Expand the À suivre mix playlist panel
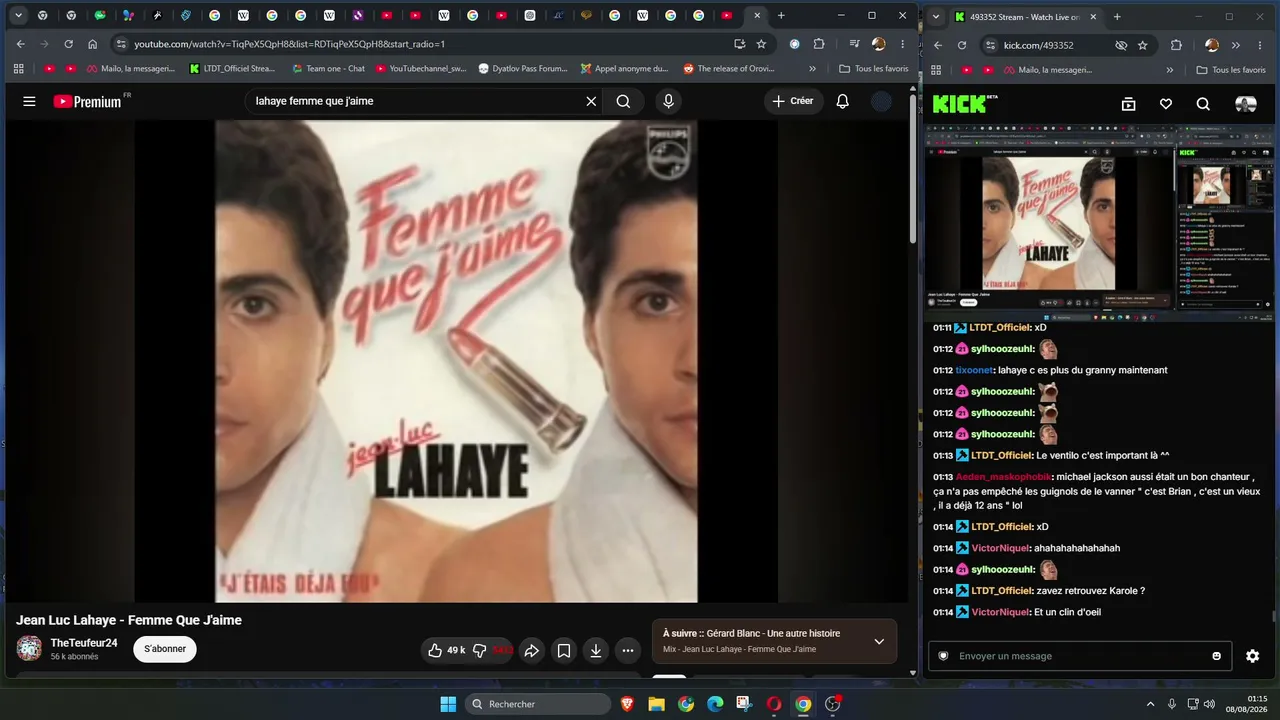This screenshot has width=1280, height=720. click(879, 641)
